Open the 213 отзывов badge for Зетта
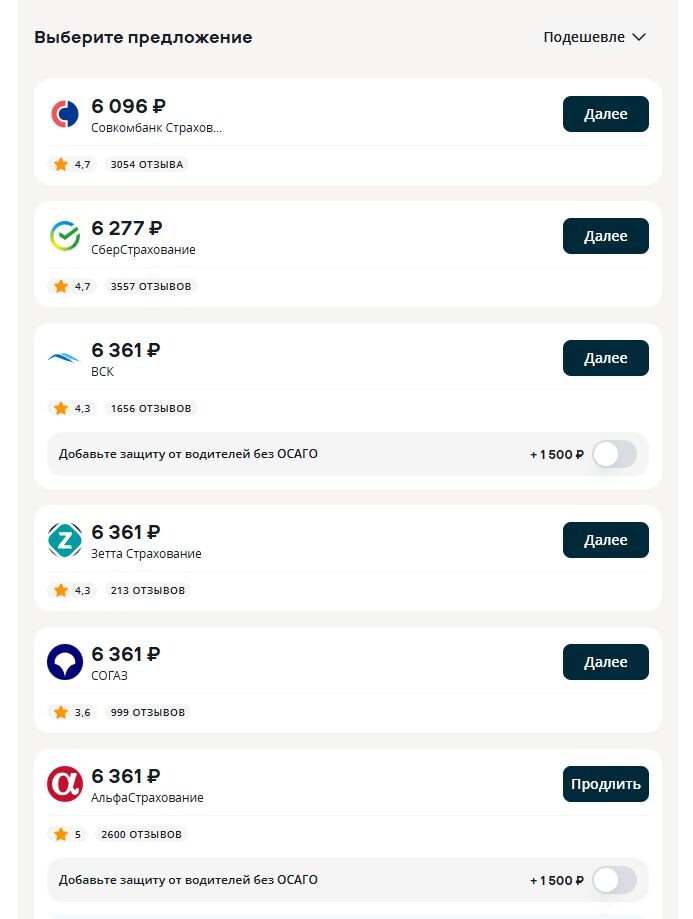This screenshot has width=693, height=919. [148, 590]
